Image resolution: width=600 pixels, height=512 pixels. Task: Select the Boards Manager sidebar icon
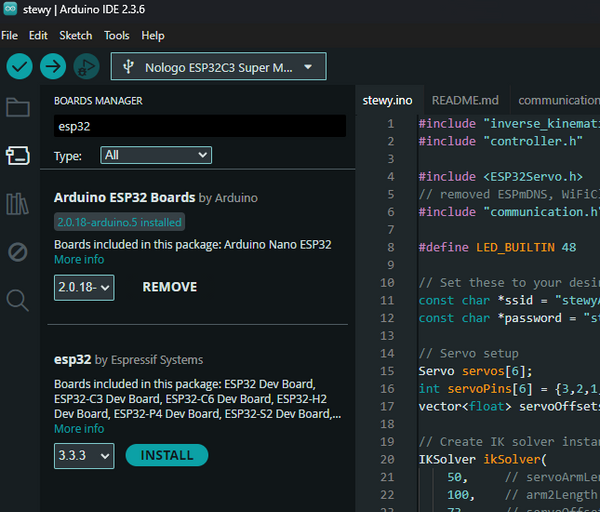point(18,155)
